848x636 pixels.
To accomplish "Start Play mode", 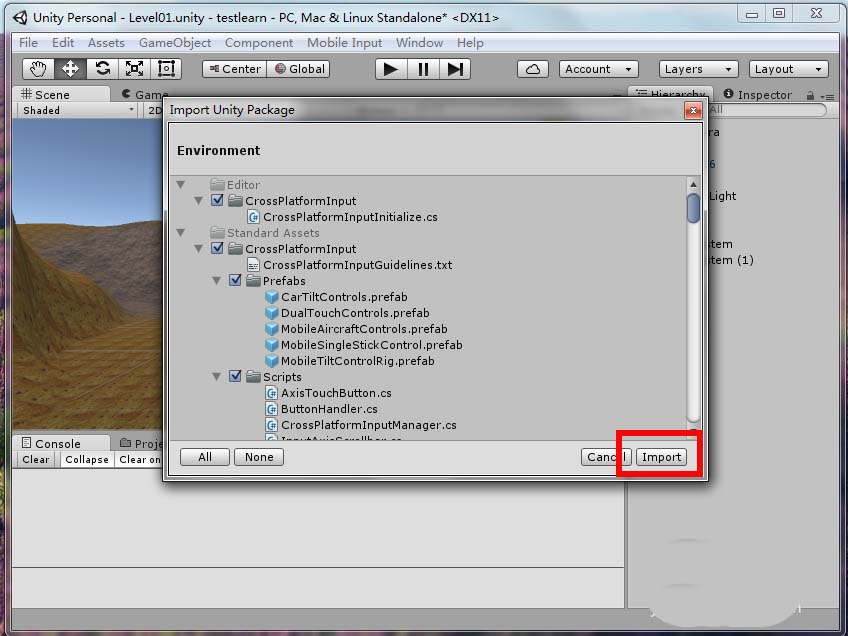I will (391, 69).
